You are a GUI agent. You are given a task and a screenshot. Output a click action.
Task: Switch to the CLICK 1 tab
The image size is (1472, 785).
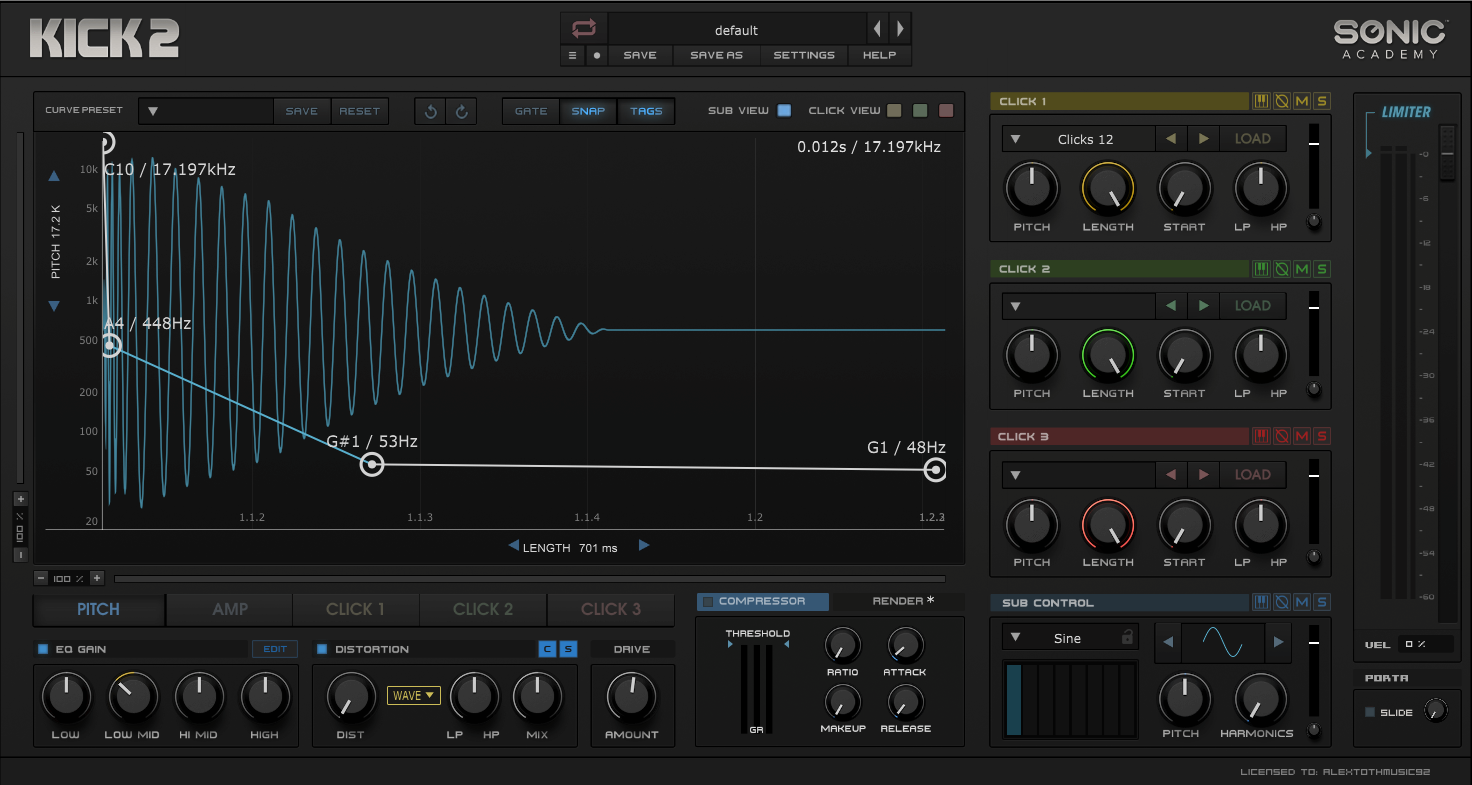pyautogui.click(x=356, y=609)
